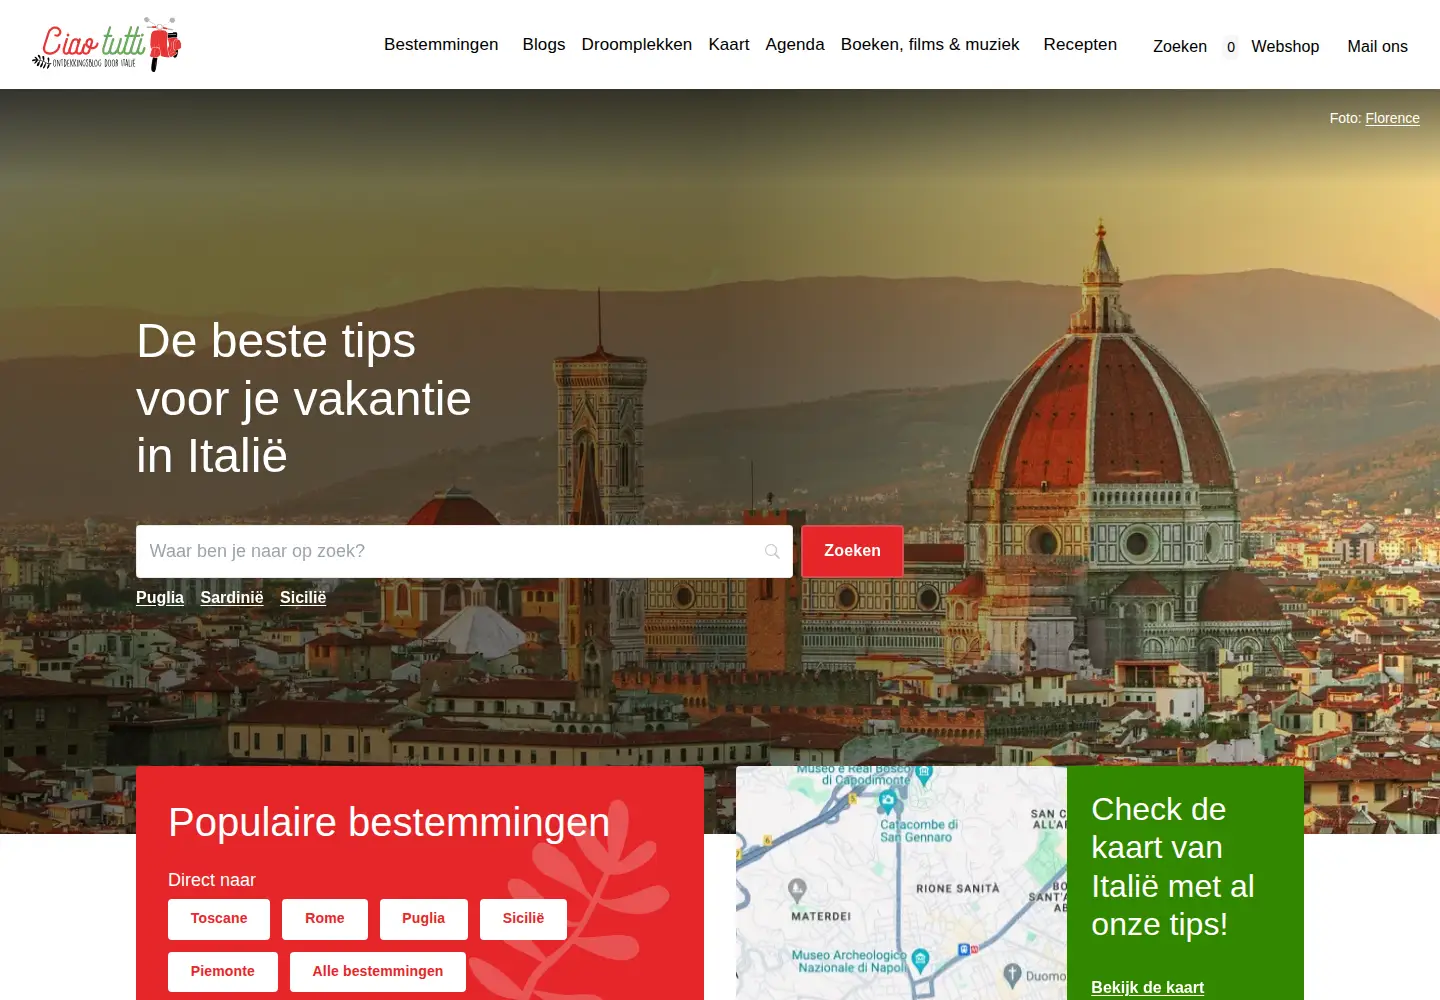Image resolution: width=1440 pixels, height=1000 pixels.
Task: Go to Recepten page
Action: (1080, 45)
